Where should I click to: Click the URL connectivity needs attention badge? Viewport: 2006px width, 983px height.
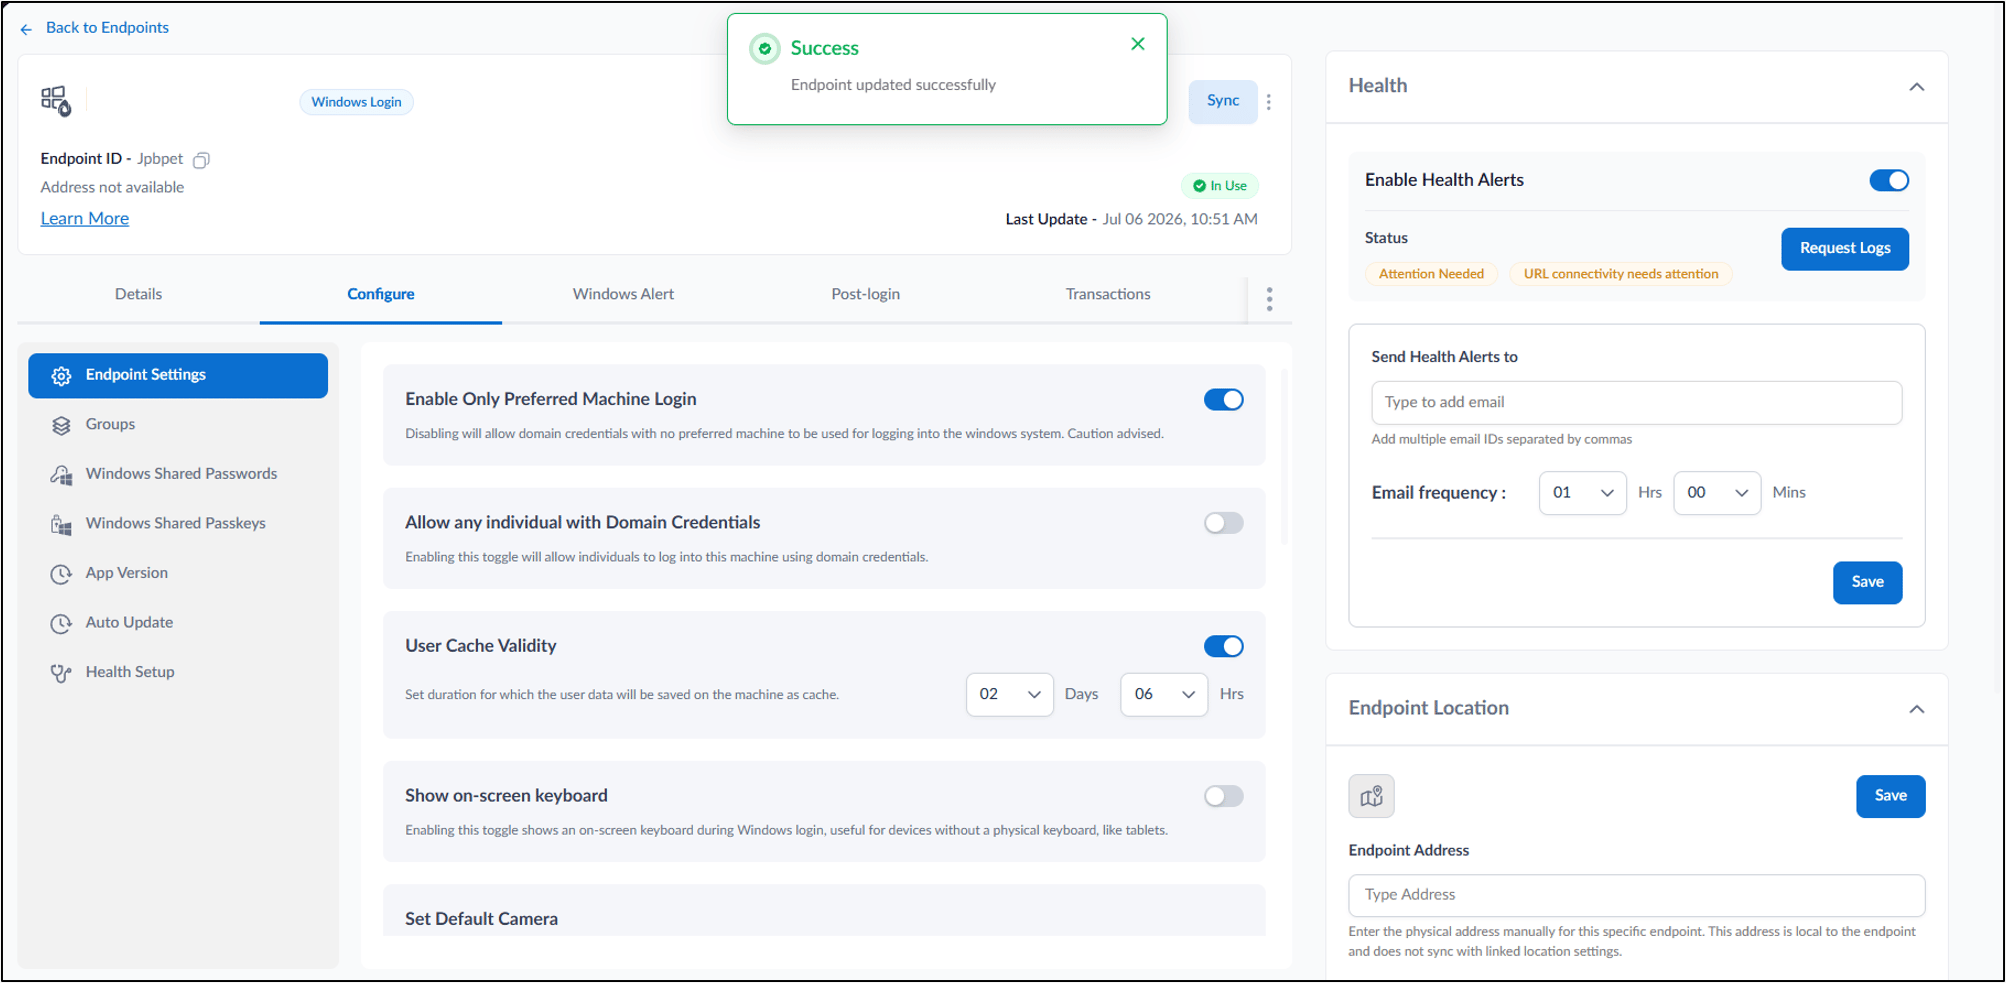(x=1620, y=274)
